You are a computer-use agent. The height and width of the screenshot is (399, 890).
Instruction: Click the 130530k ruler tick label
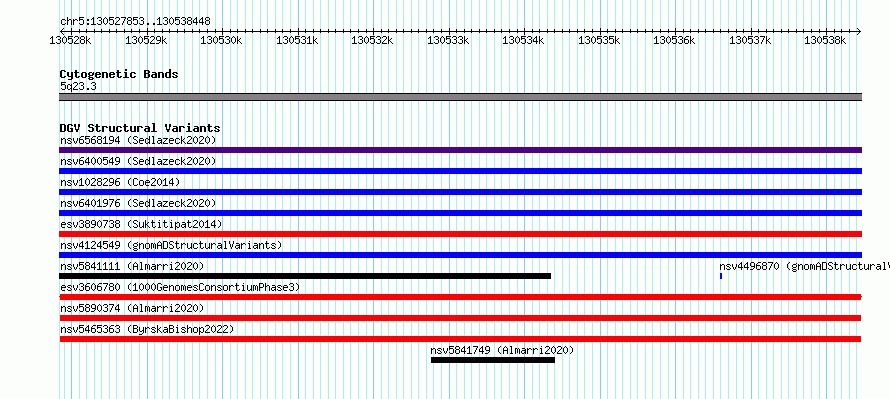pyautogui.click(x=221, y=40)
